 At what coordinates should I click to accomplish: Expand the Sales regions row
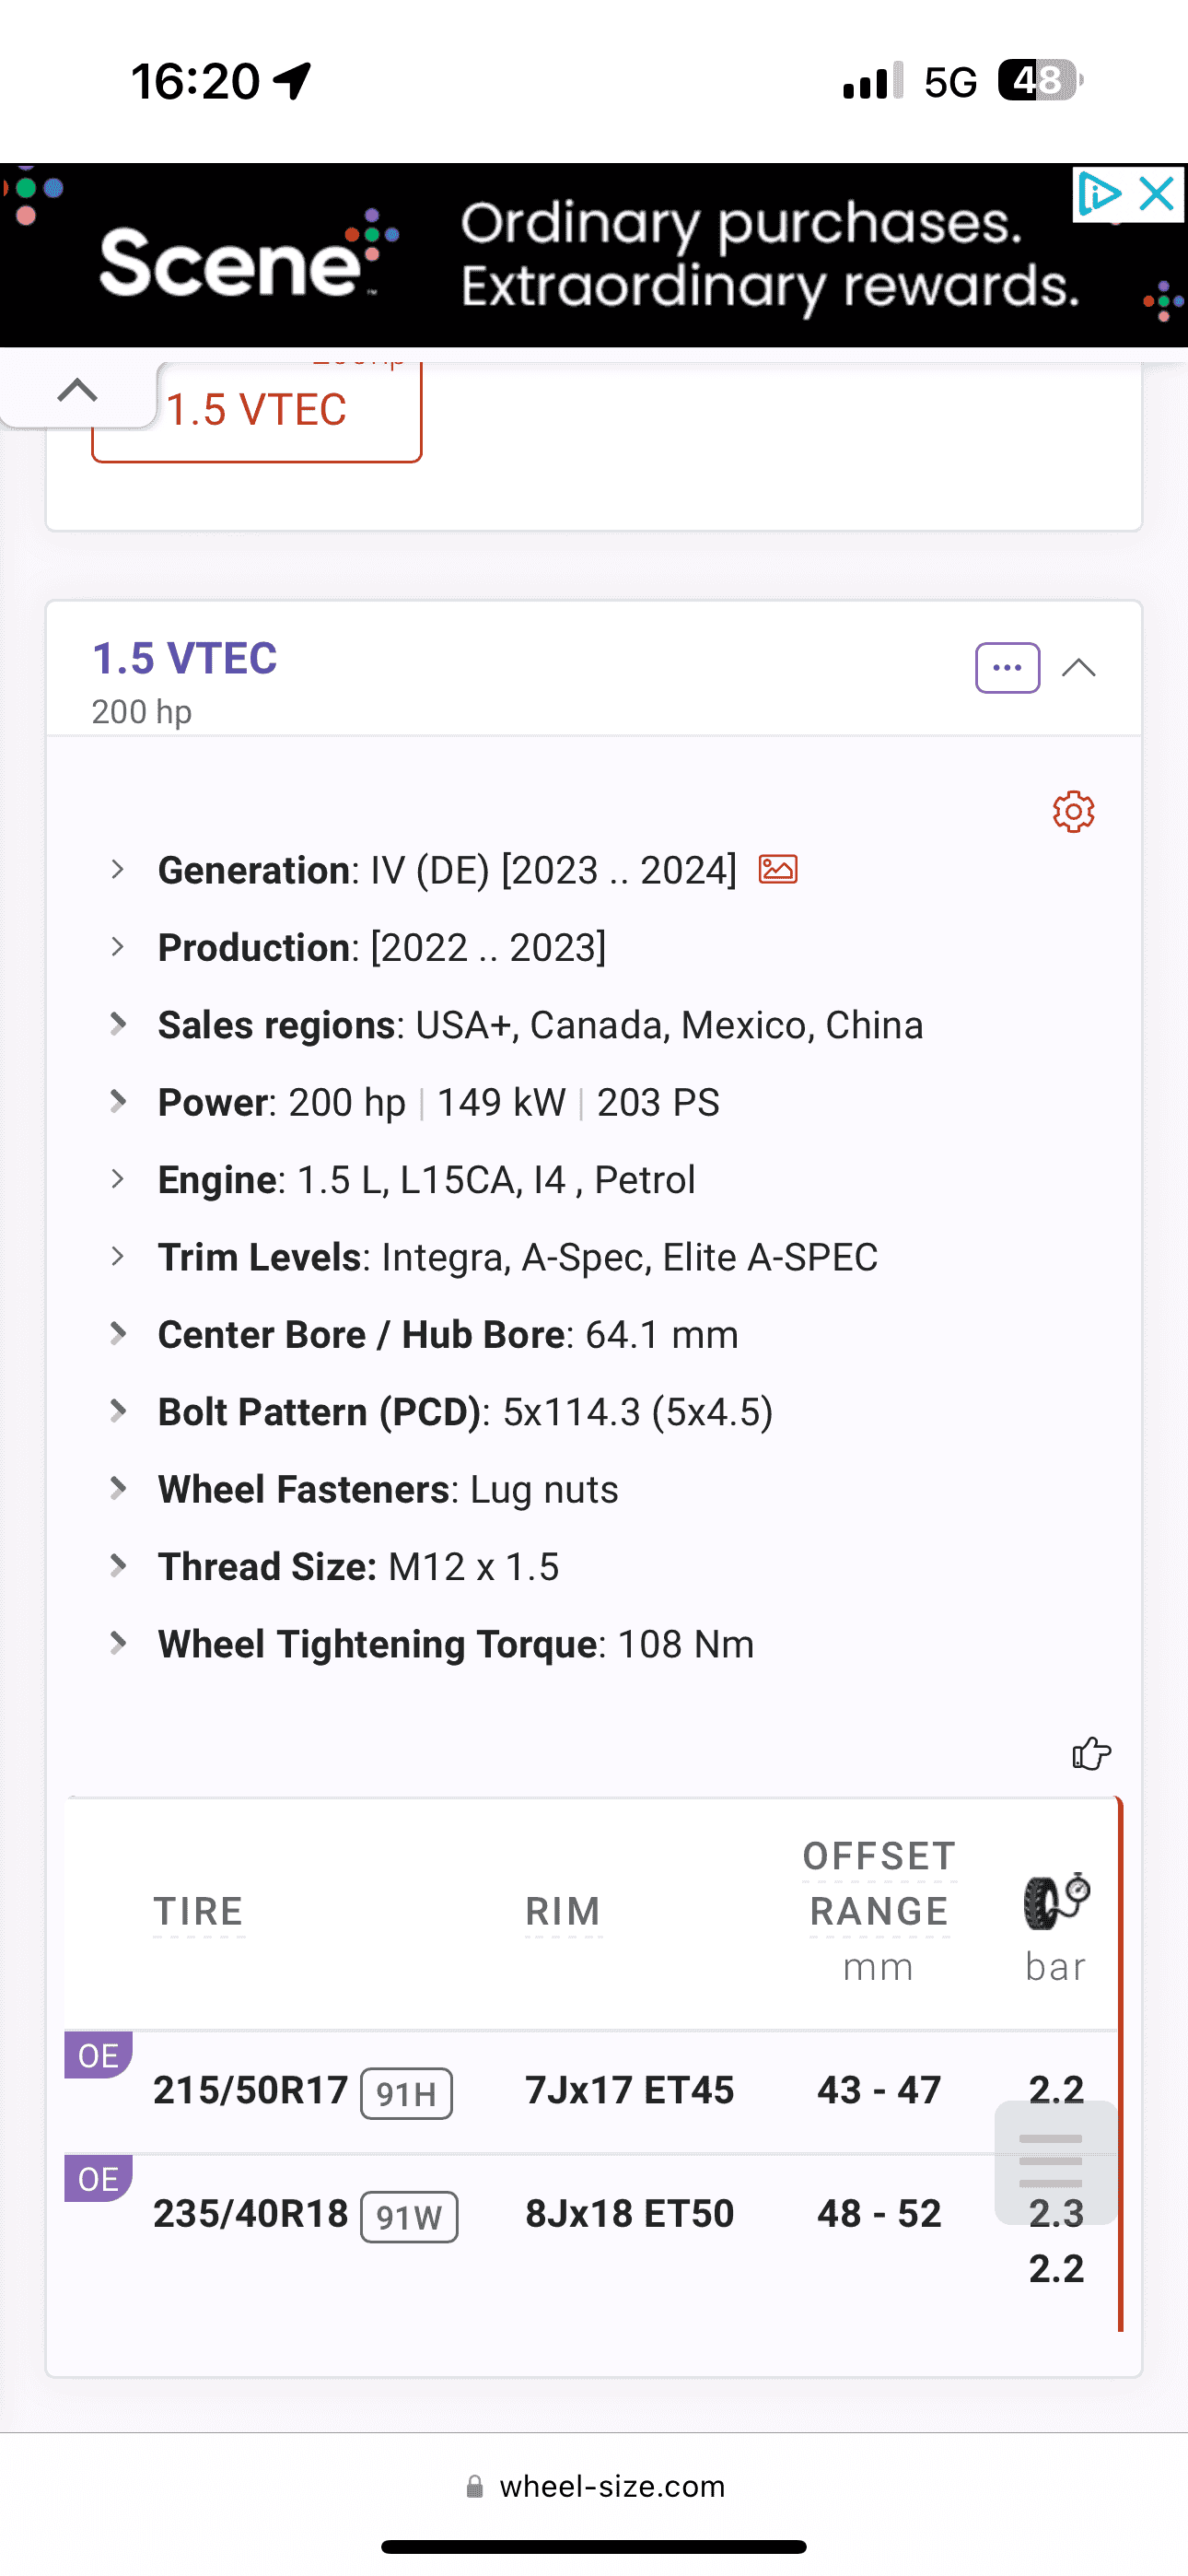[118, 1024]
